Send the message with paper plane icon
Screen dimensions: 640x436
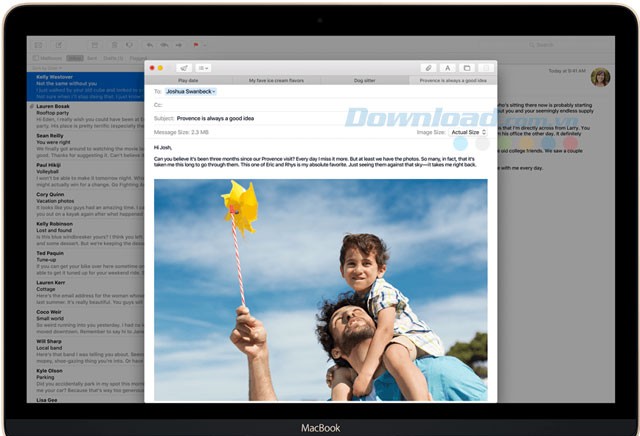coord(184,68)
